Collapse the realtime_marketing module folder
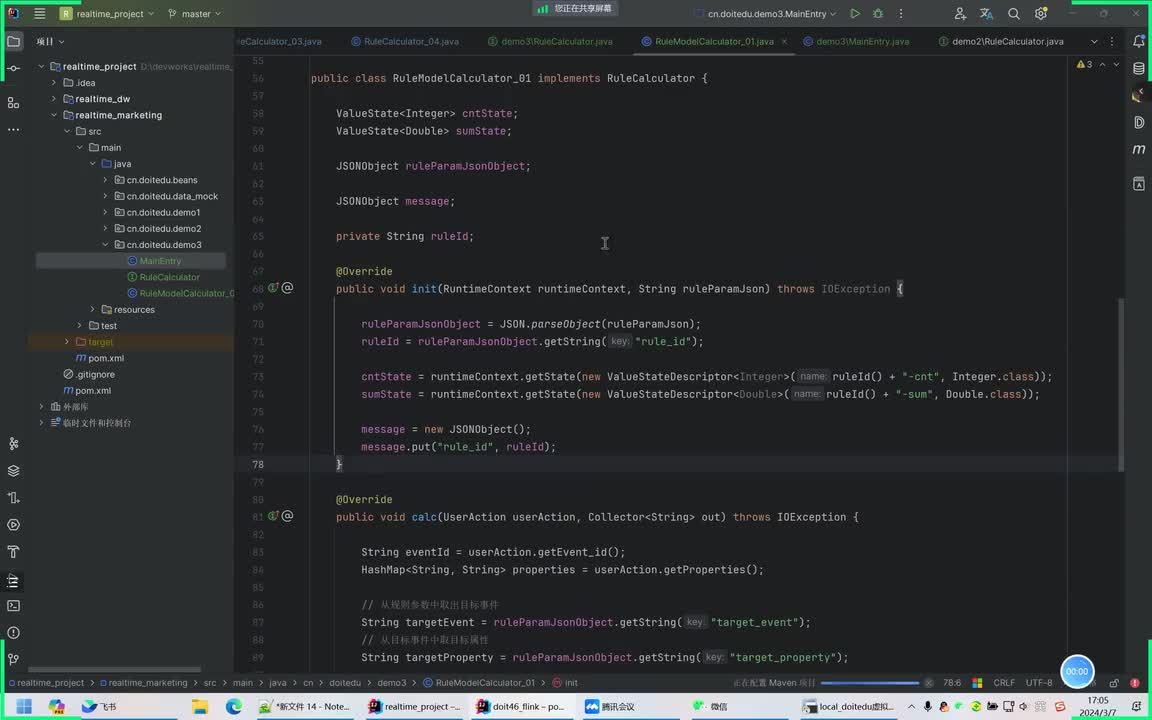1152x720 pixels. pos(54,115)
